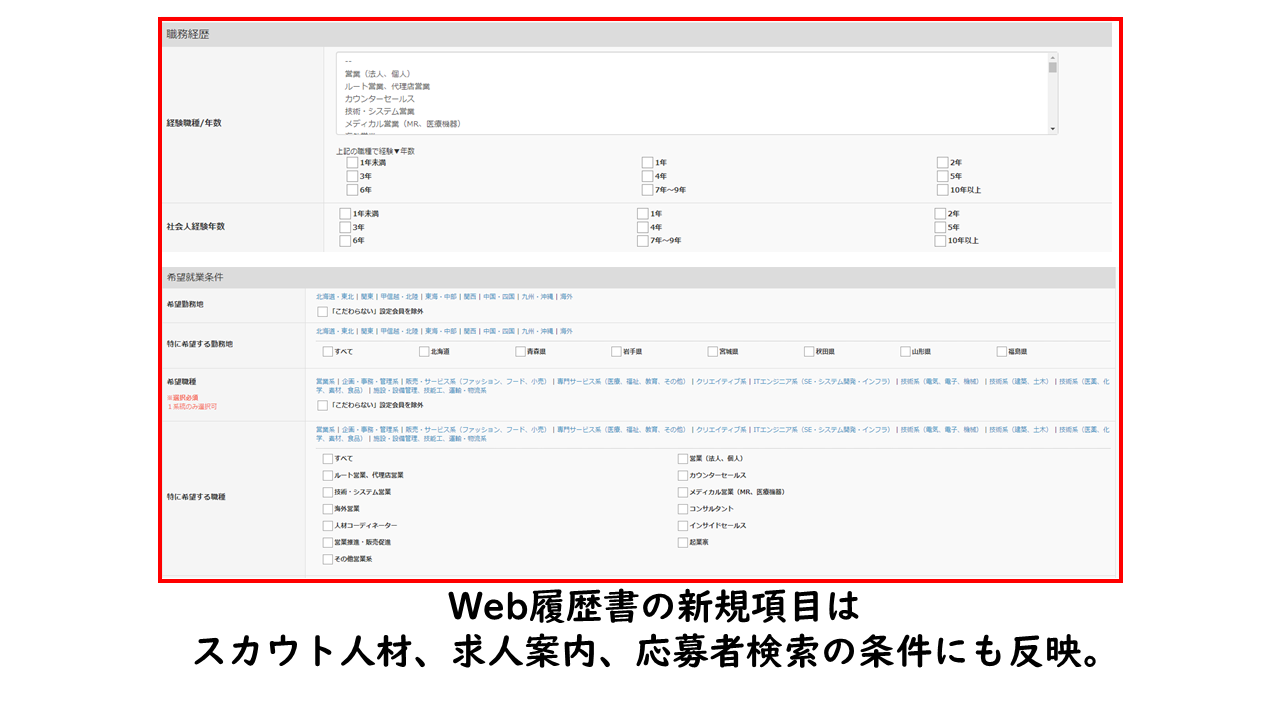Tick「こだわらない」設定会員を除外 in 希望勤務地 row
Image resolution: width=1280 pixels, height=720 pixels.
click(x=322, y=312)
